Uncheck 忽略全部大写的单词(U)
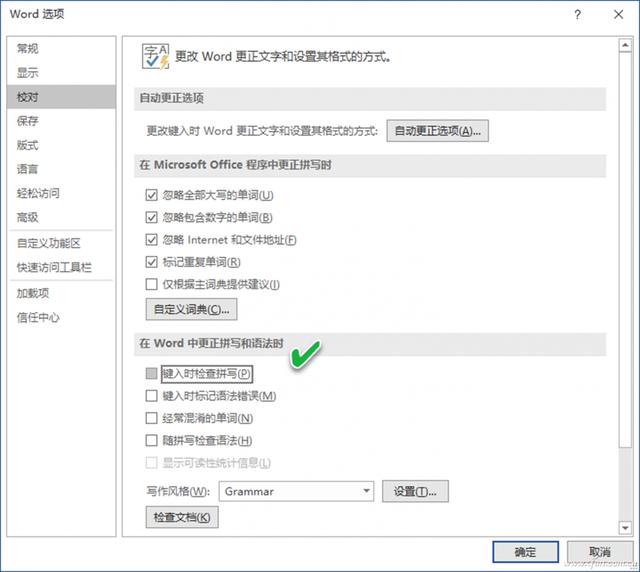 (x=151, y=195)
